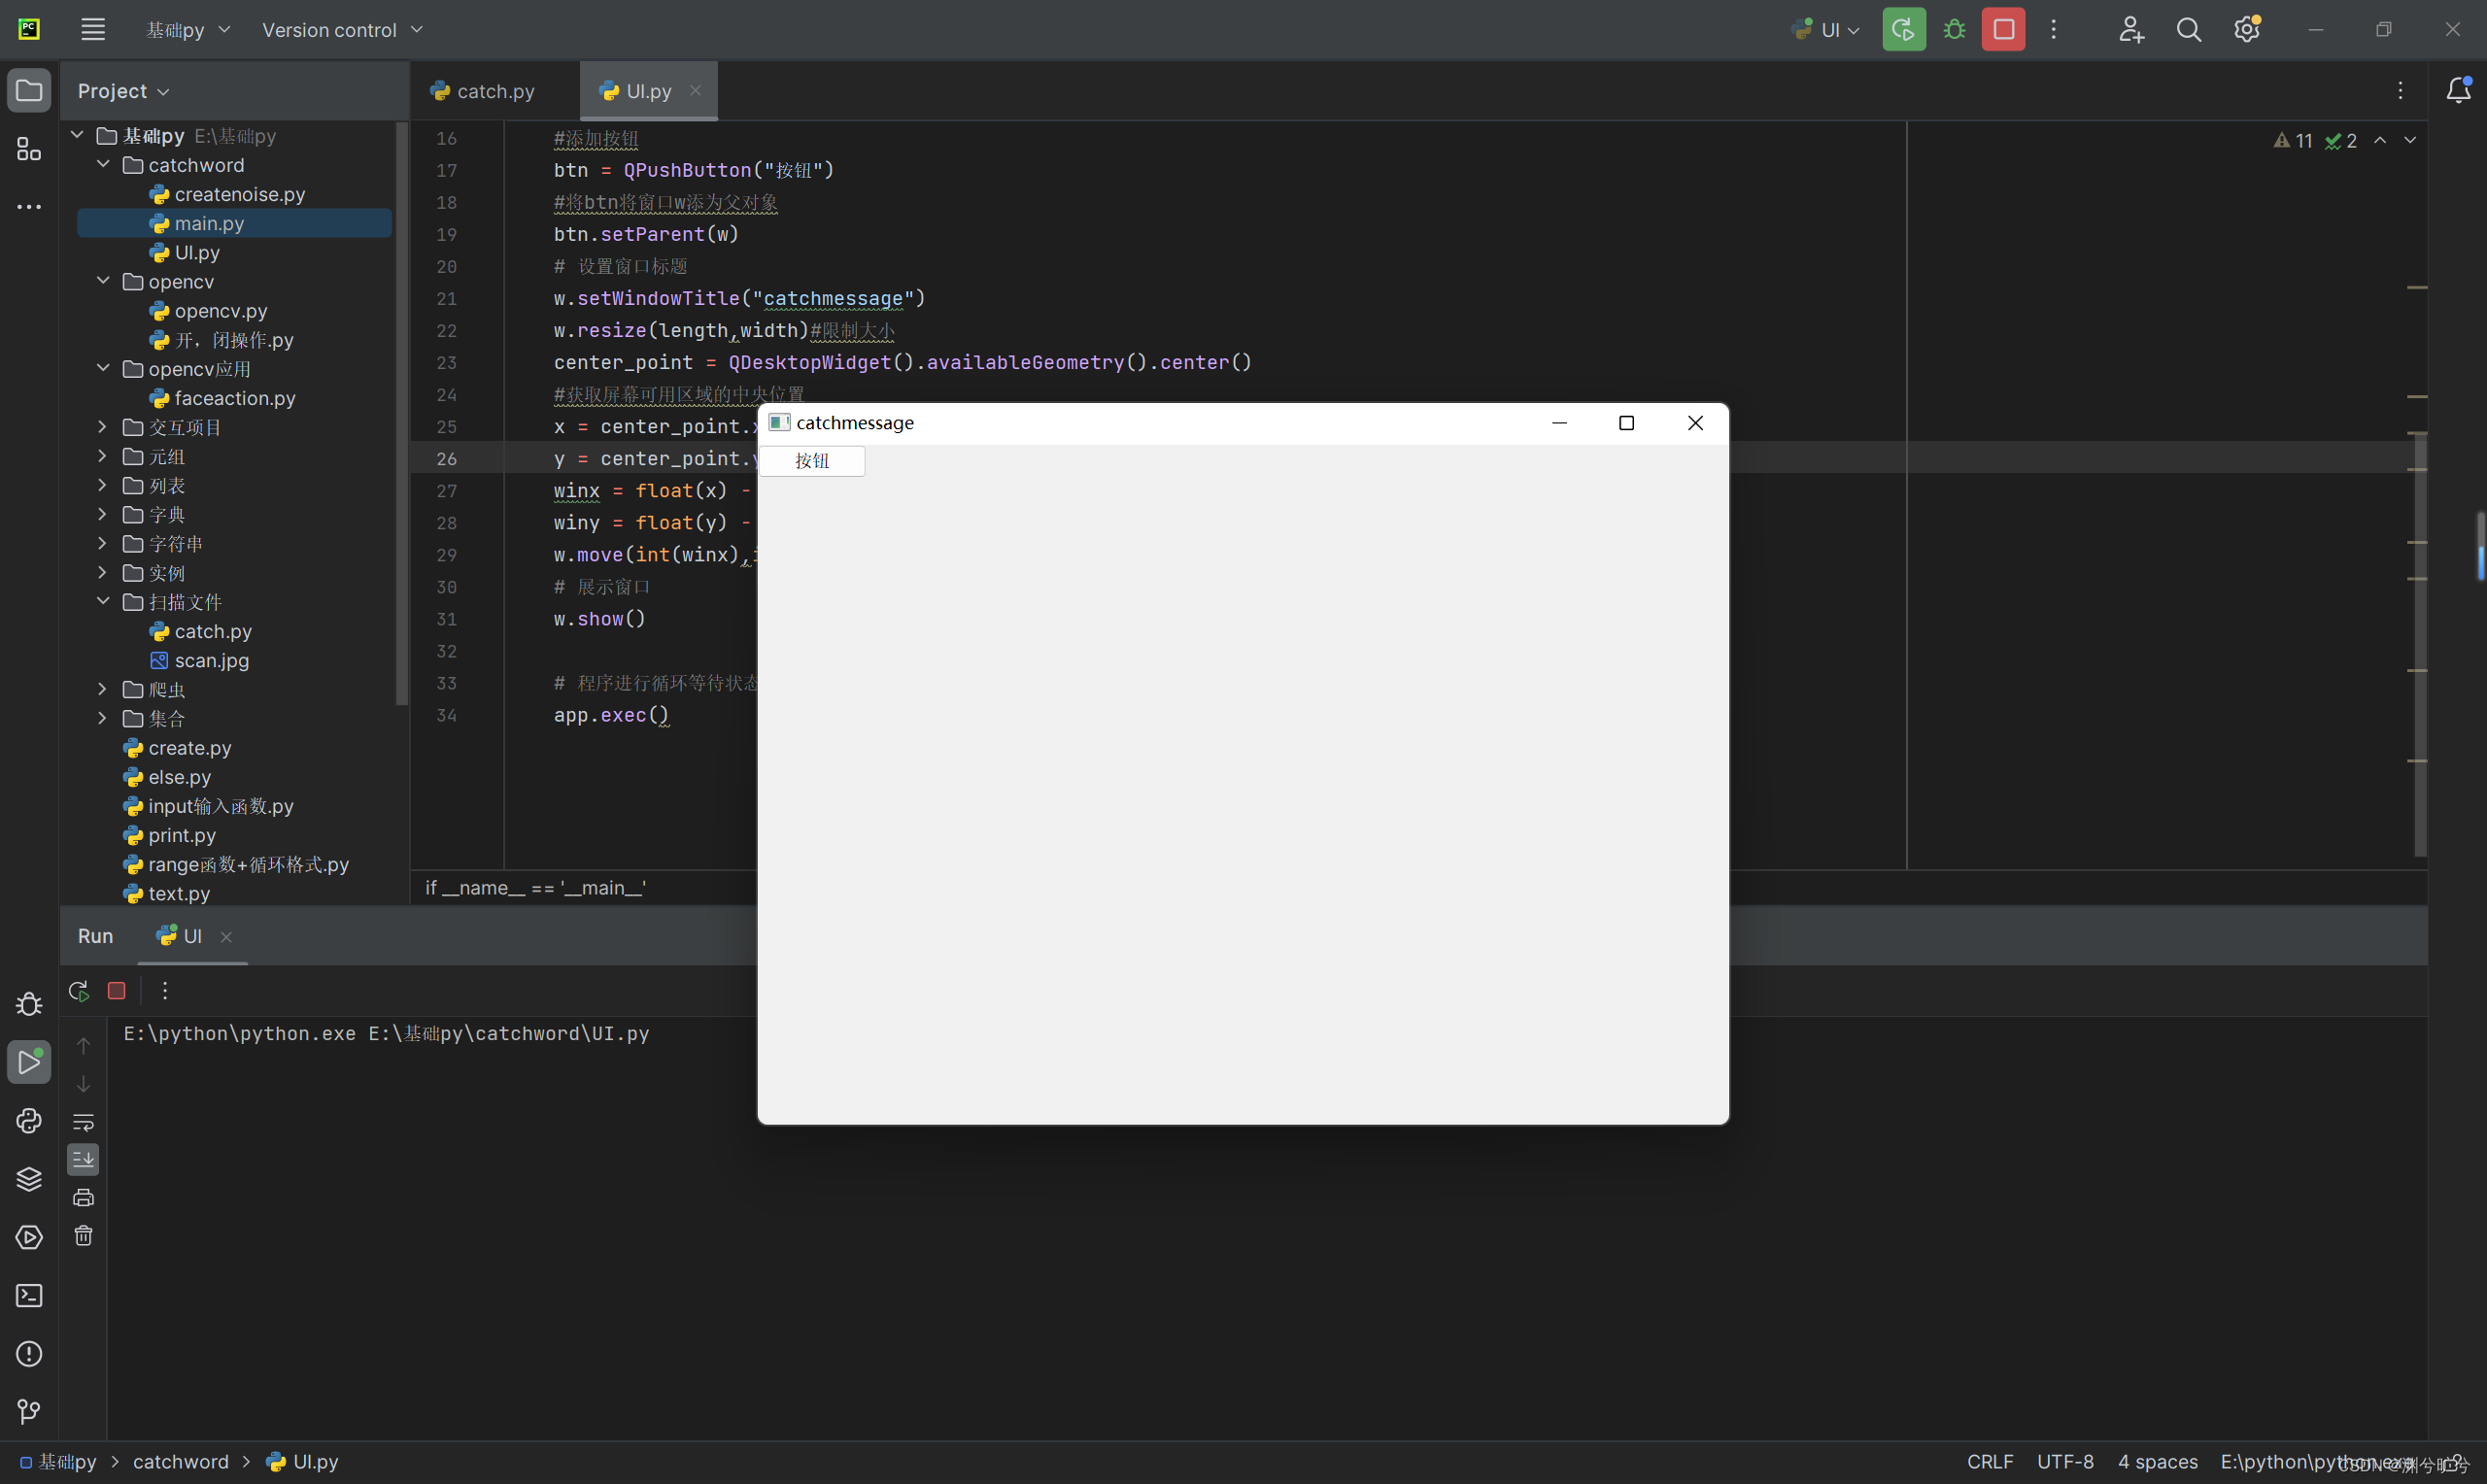Click the Debug bug icon in top toolbar
The image size is (2487, 1484).
click(1954, 30)
